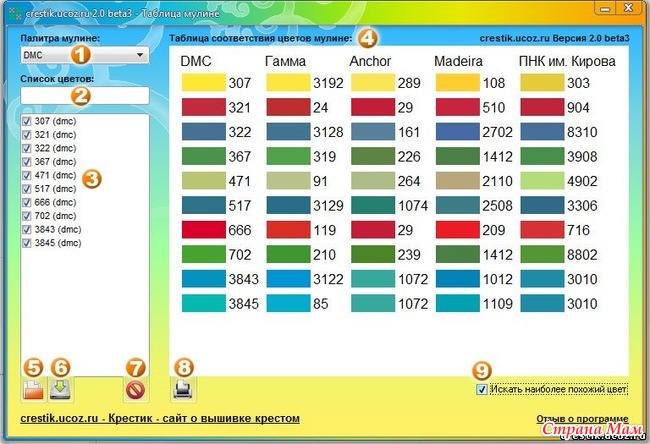650x444 pixels.
Task: Click the color list search field
Action: pos(84,95)
